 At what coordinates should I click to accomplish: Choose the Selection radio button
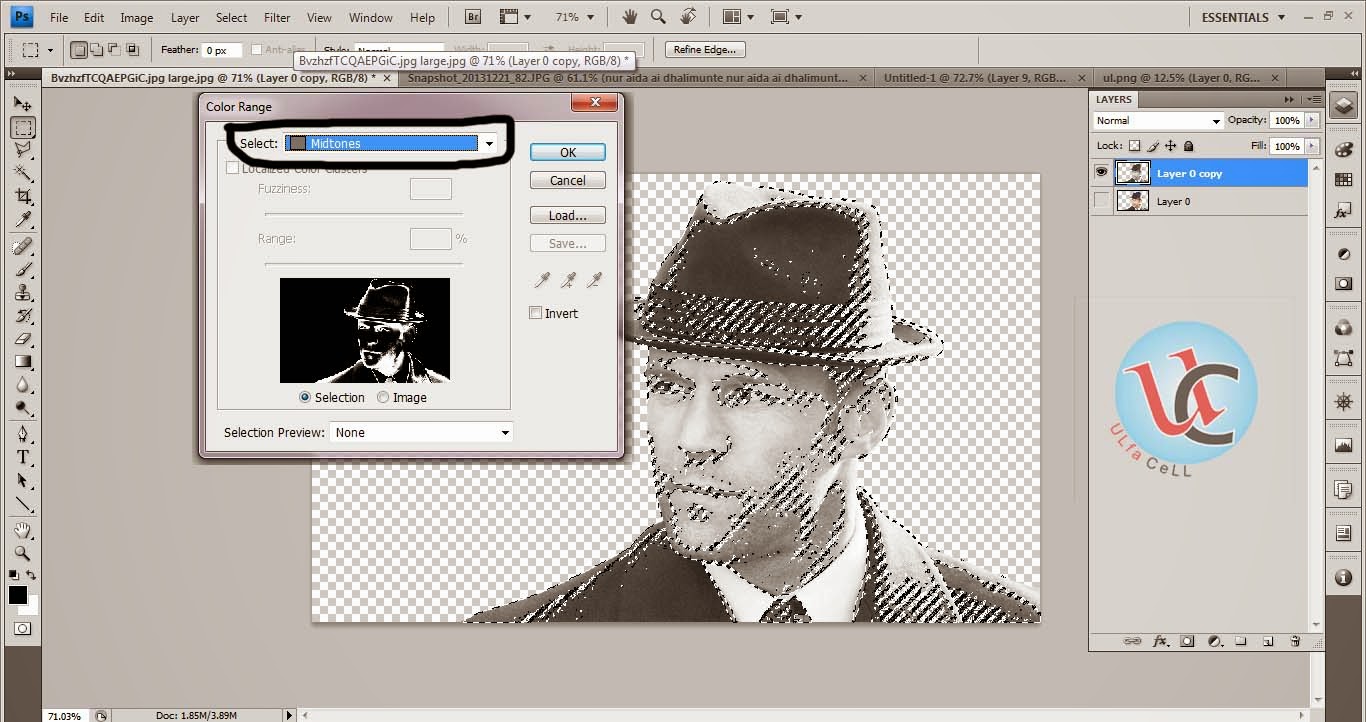305,397
